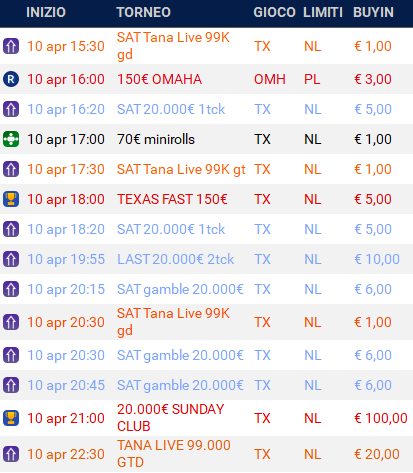Click the GIOCO column header
Viewport: 413px width, 473px height.
[274, 13]
